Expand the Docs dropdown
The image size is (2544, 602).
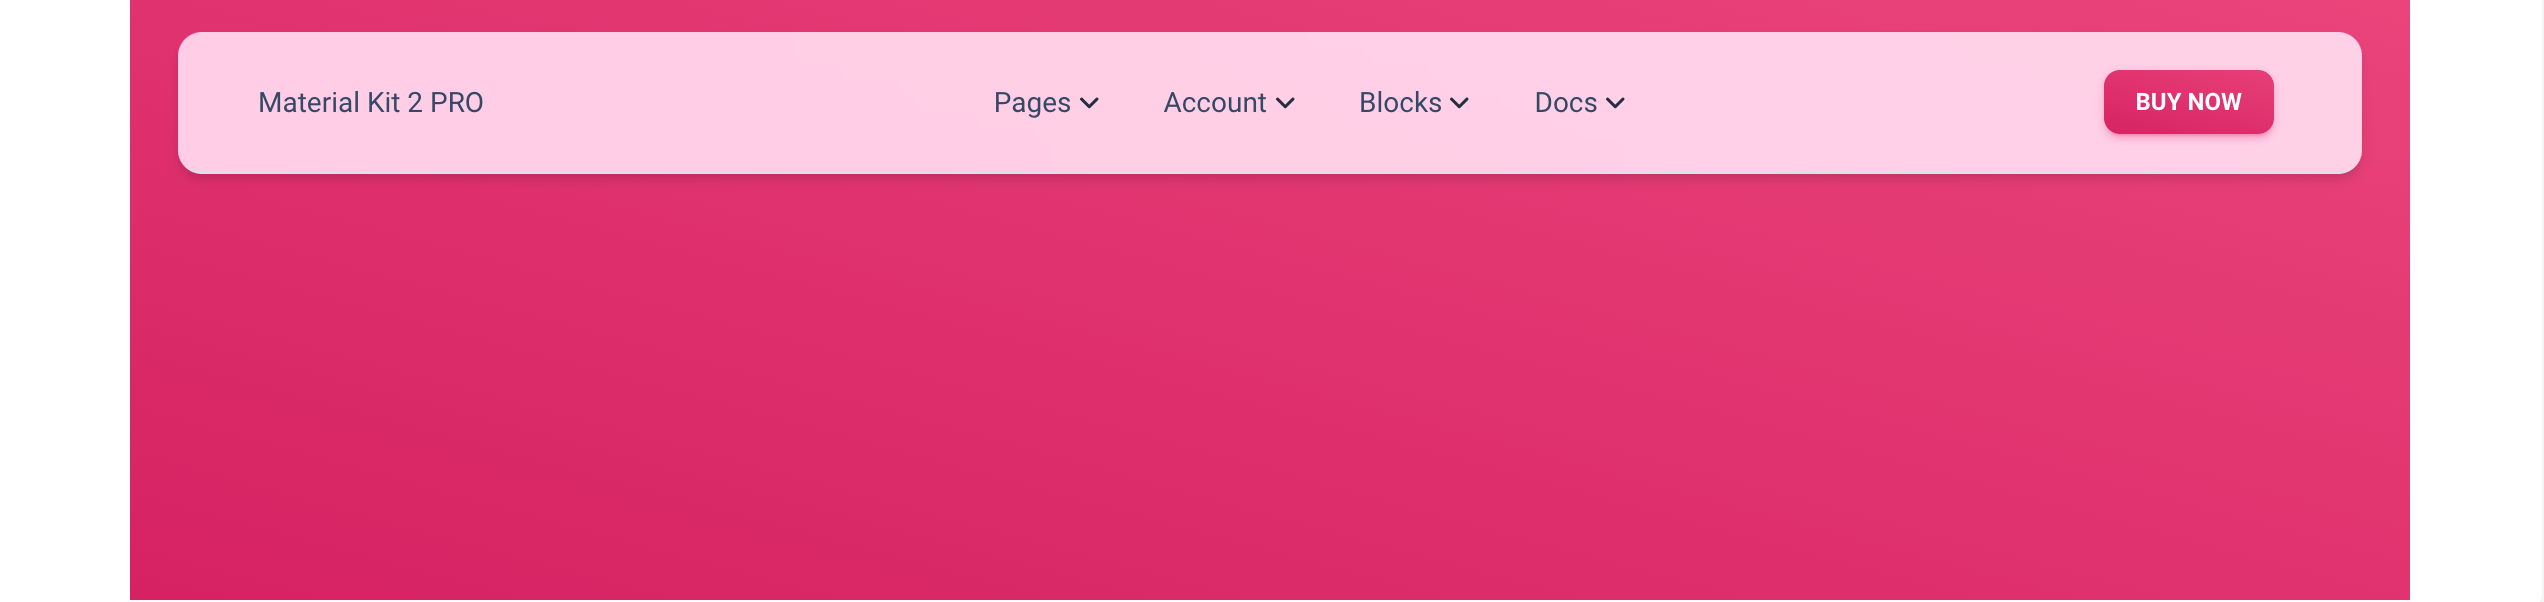(x=1580, y=103)
